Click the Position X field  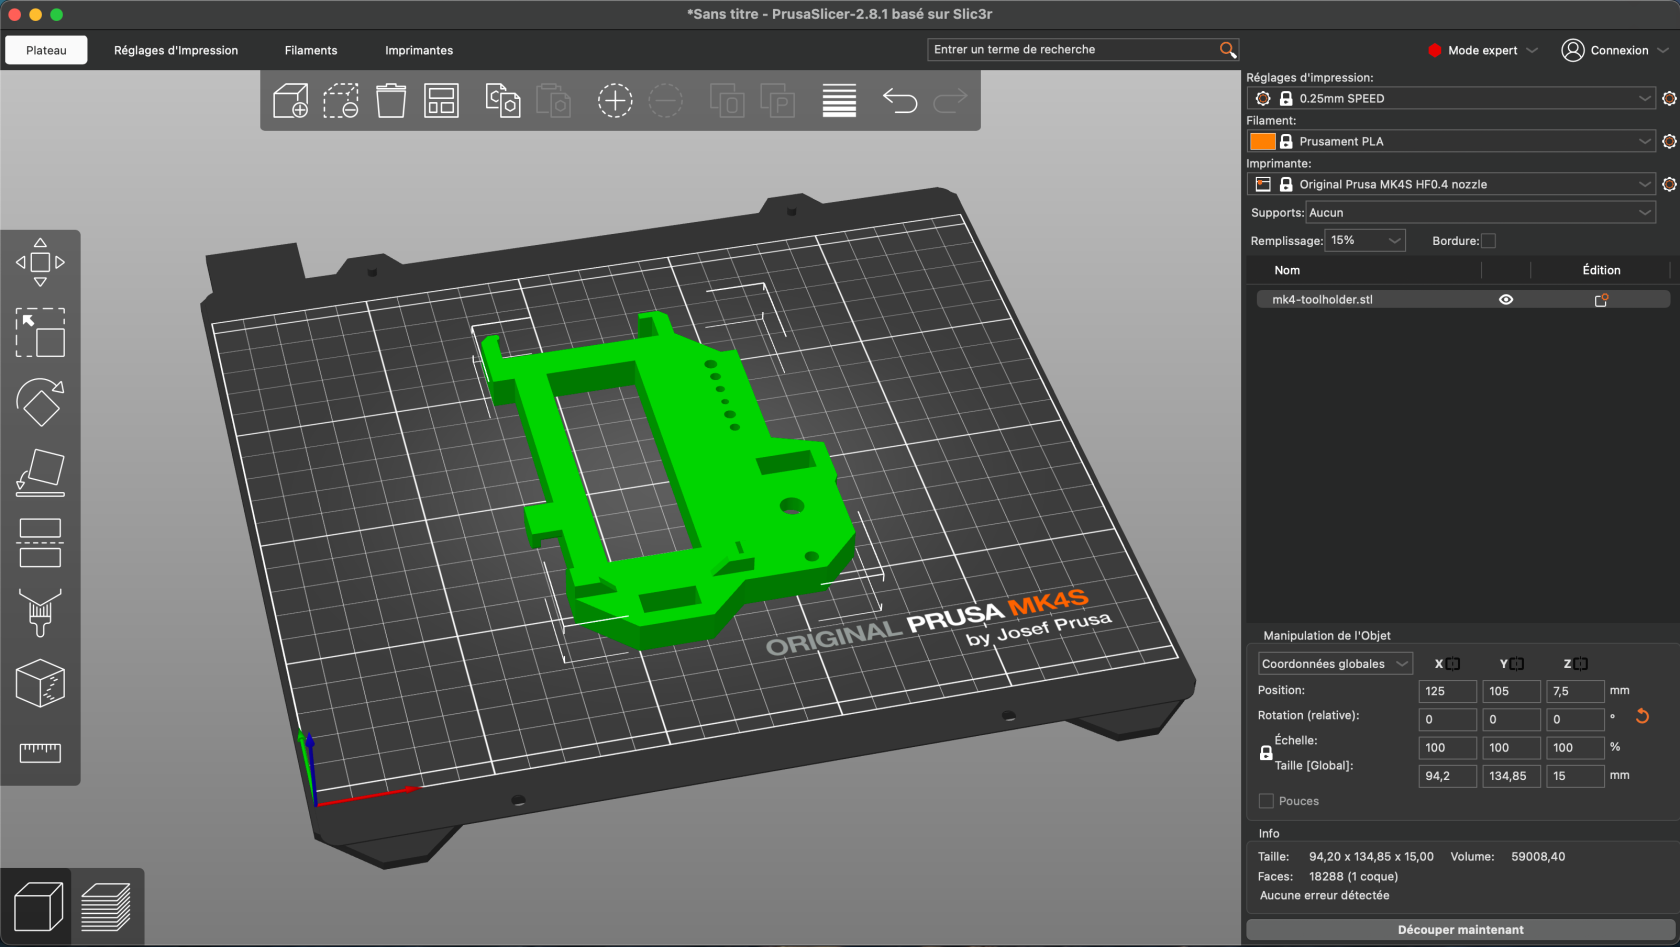coord(1447,691)
